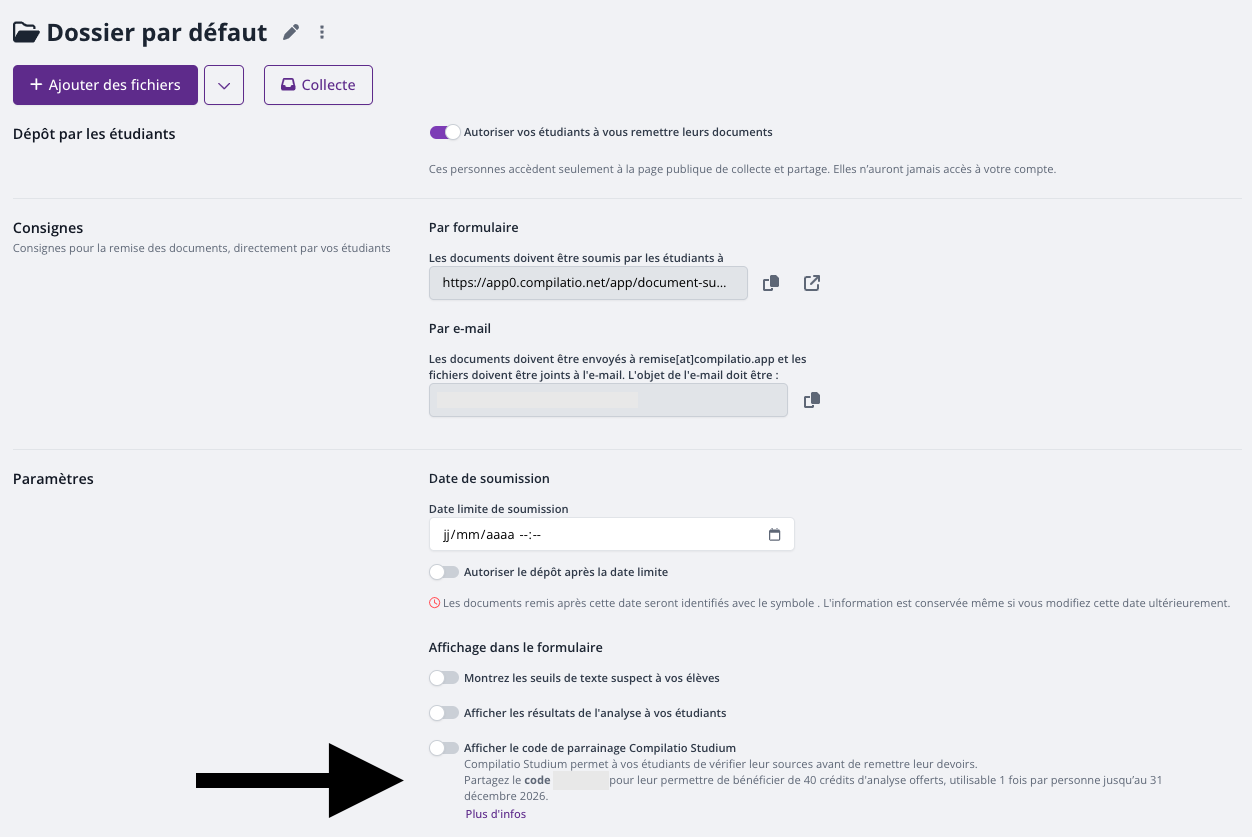Open the submission form in a new tab
This screenshot has height=837, width=1252.
pyautogui.click(x=812, y=283)
